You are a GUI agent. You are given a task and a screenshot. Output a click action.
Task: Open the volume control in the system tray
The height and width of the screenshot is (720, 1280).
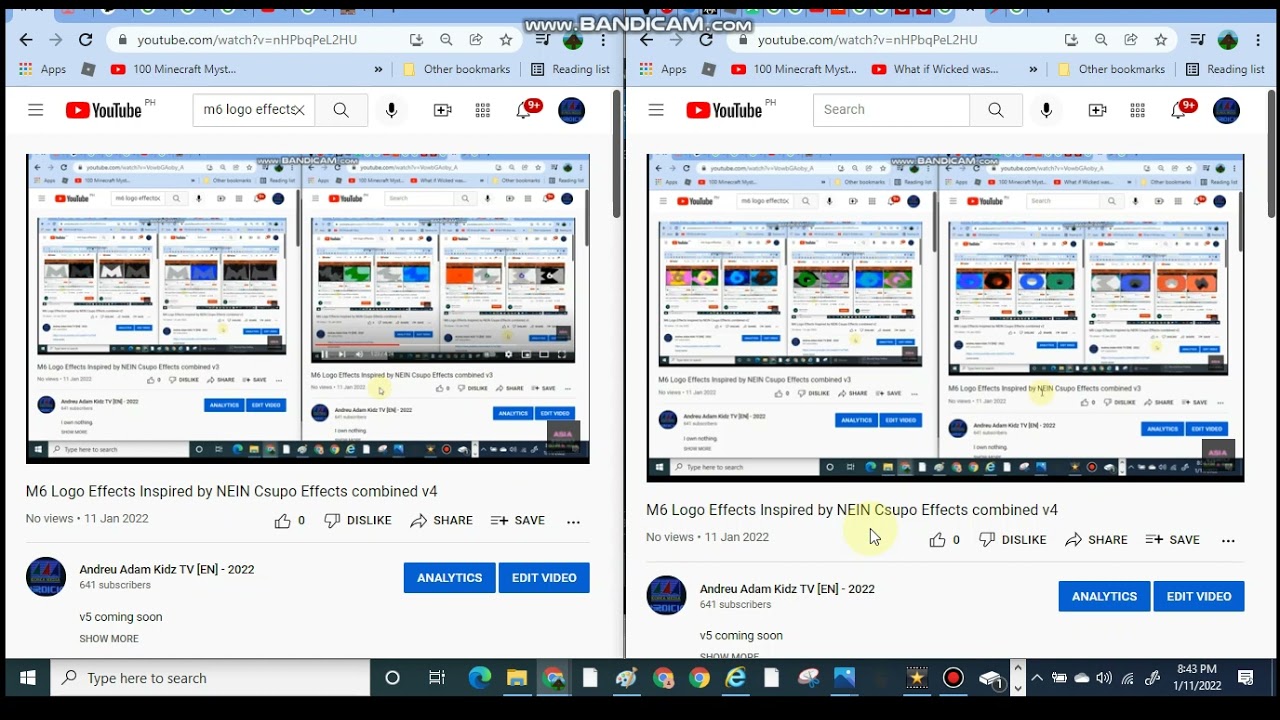1104,678
